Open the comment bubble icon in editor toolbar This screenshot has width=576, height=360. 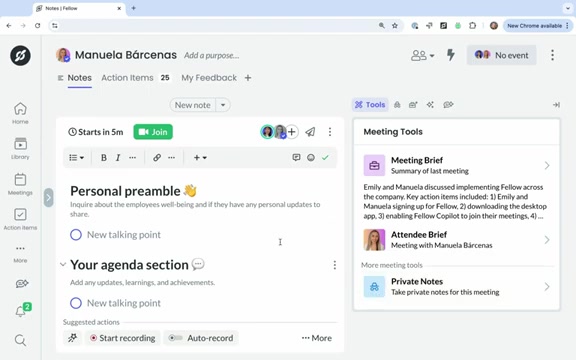tap(296, 158)
